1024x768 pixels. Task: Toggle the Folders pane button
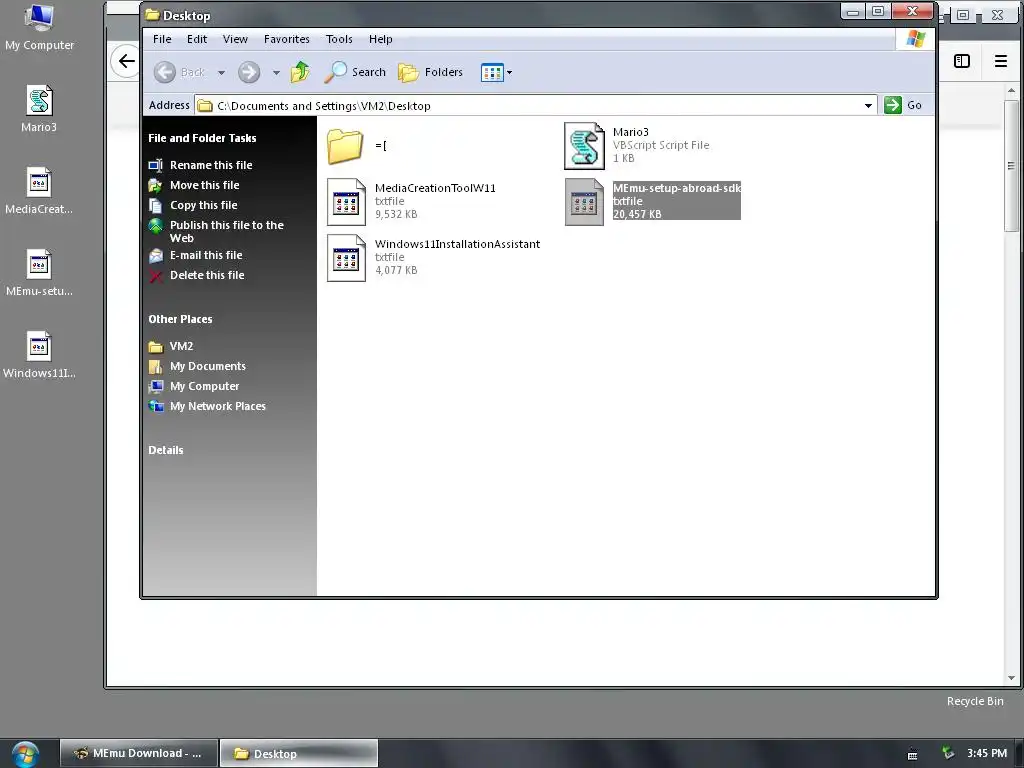430,72
